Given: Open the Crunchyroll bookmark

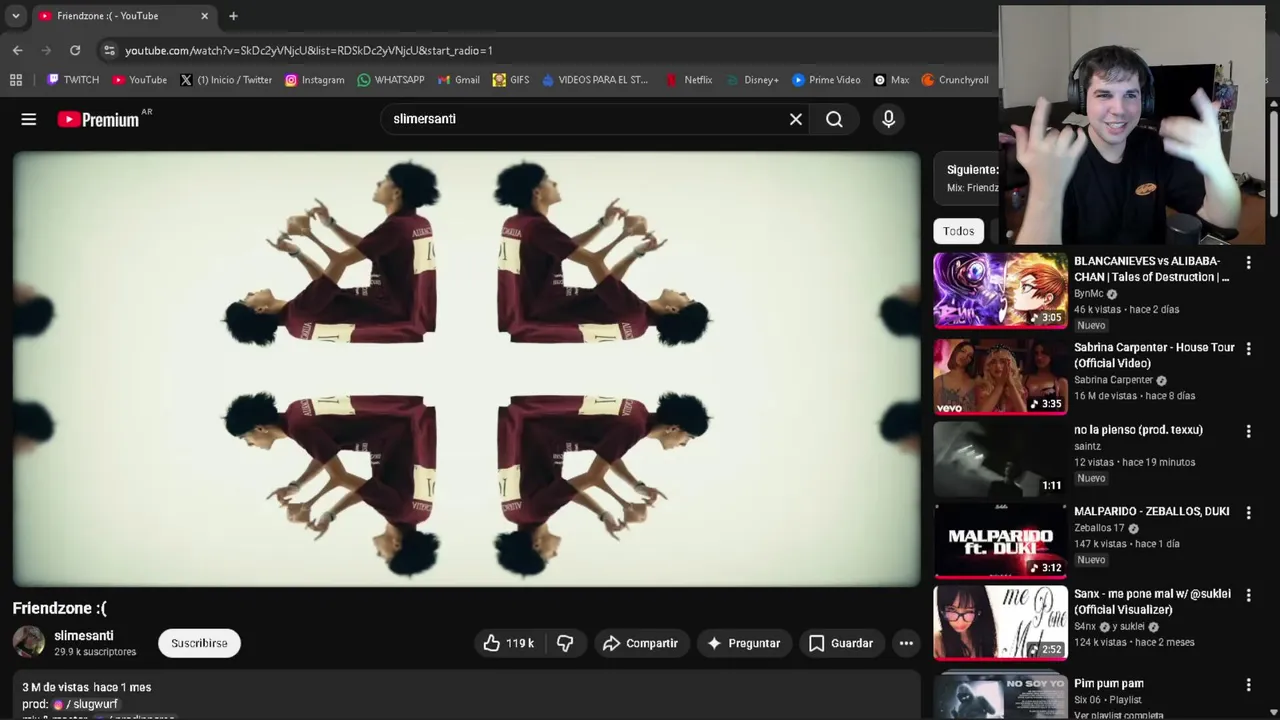Looking at the screenshot, I should pyautogui.click(x=955, y=80).
